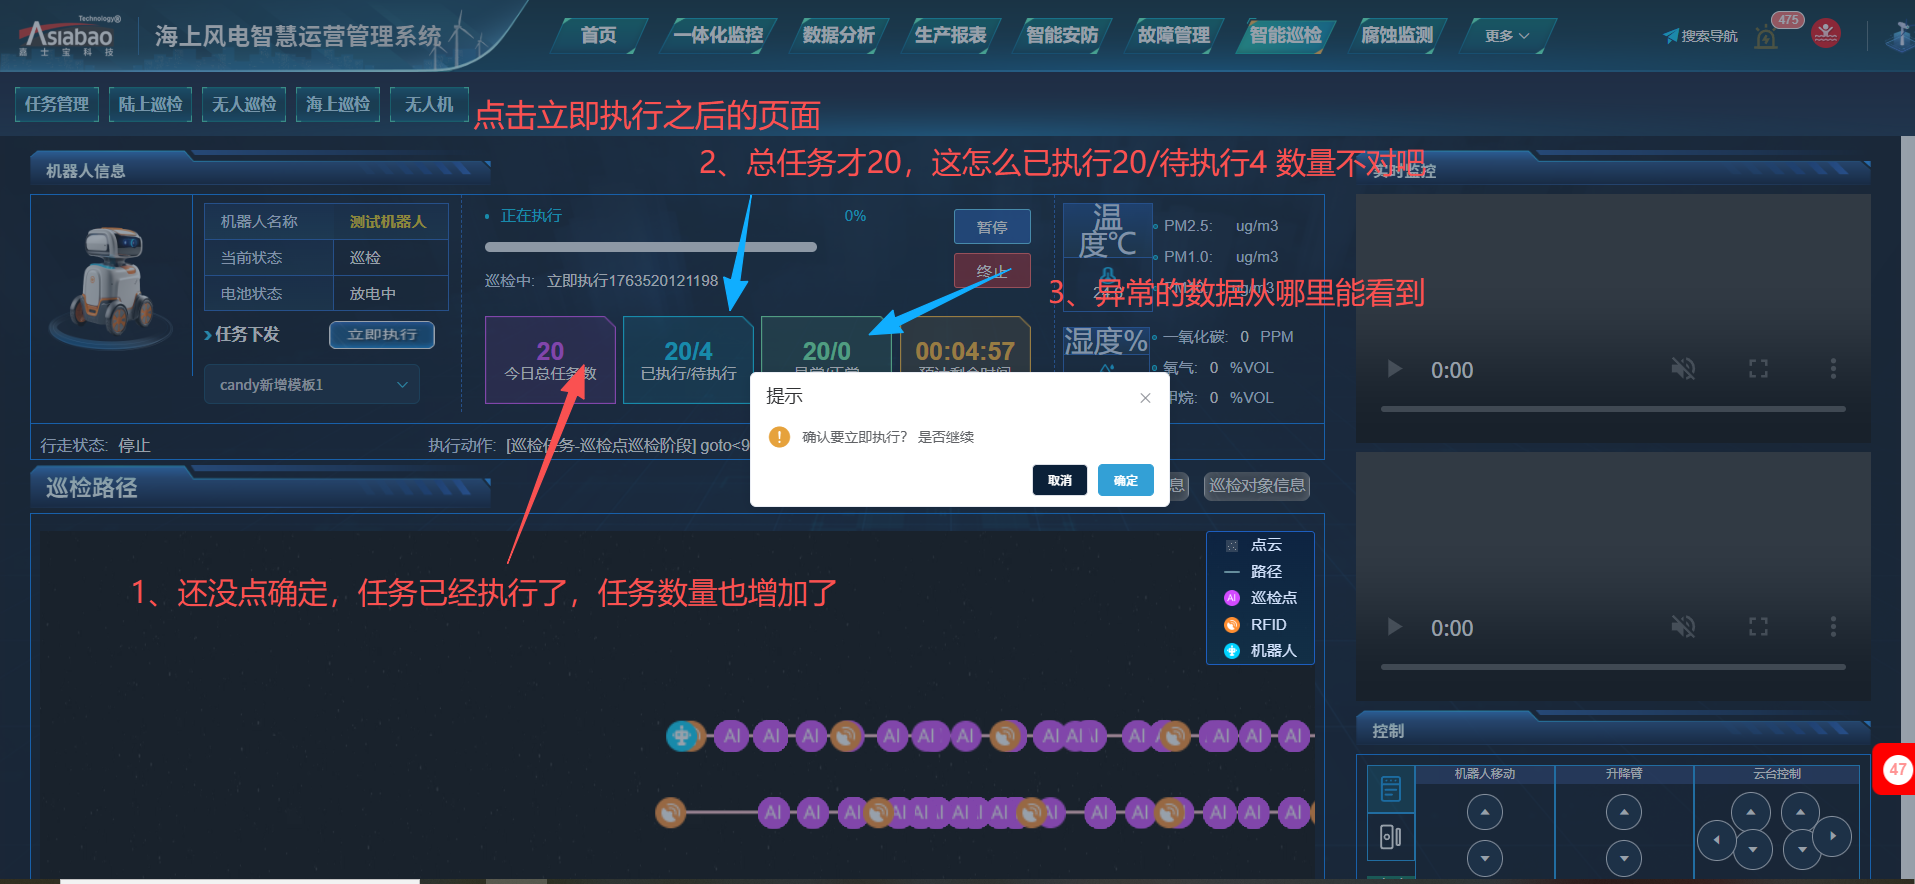Screen dimensions: 1915x884
Task: Play the top monitoring video
Action: (1394, 369)
